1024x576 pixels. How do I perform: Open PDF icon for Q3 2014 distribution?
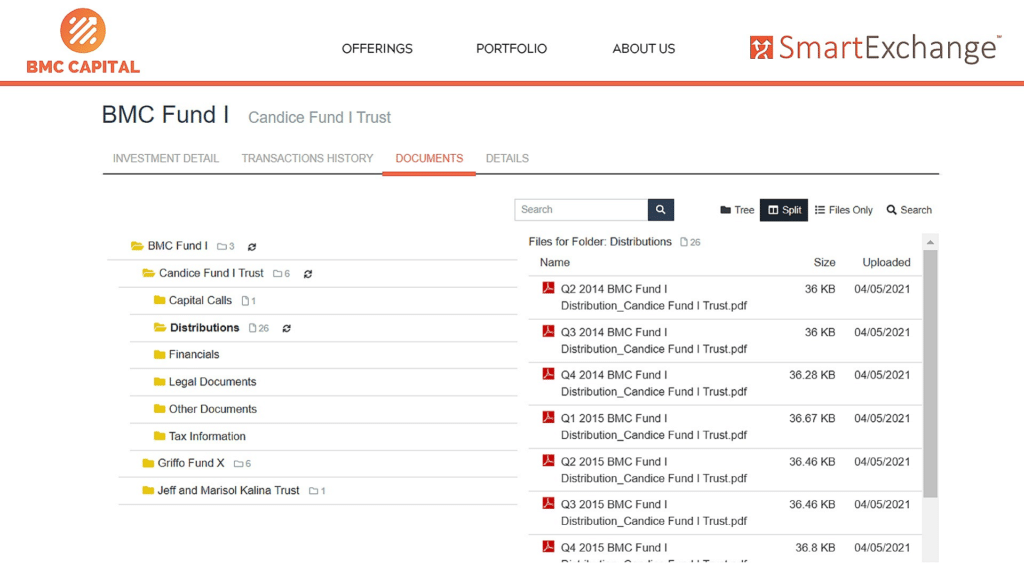549,331
